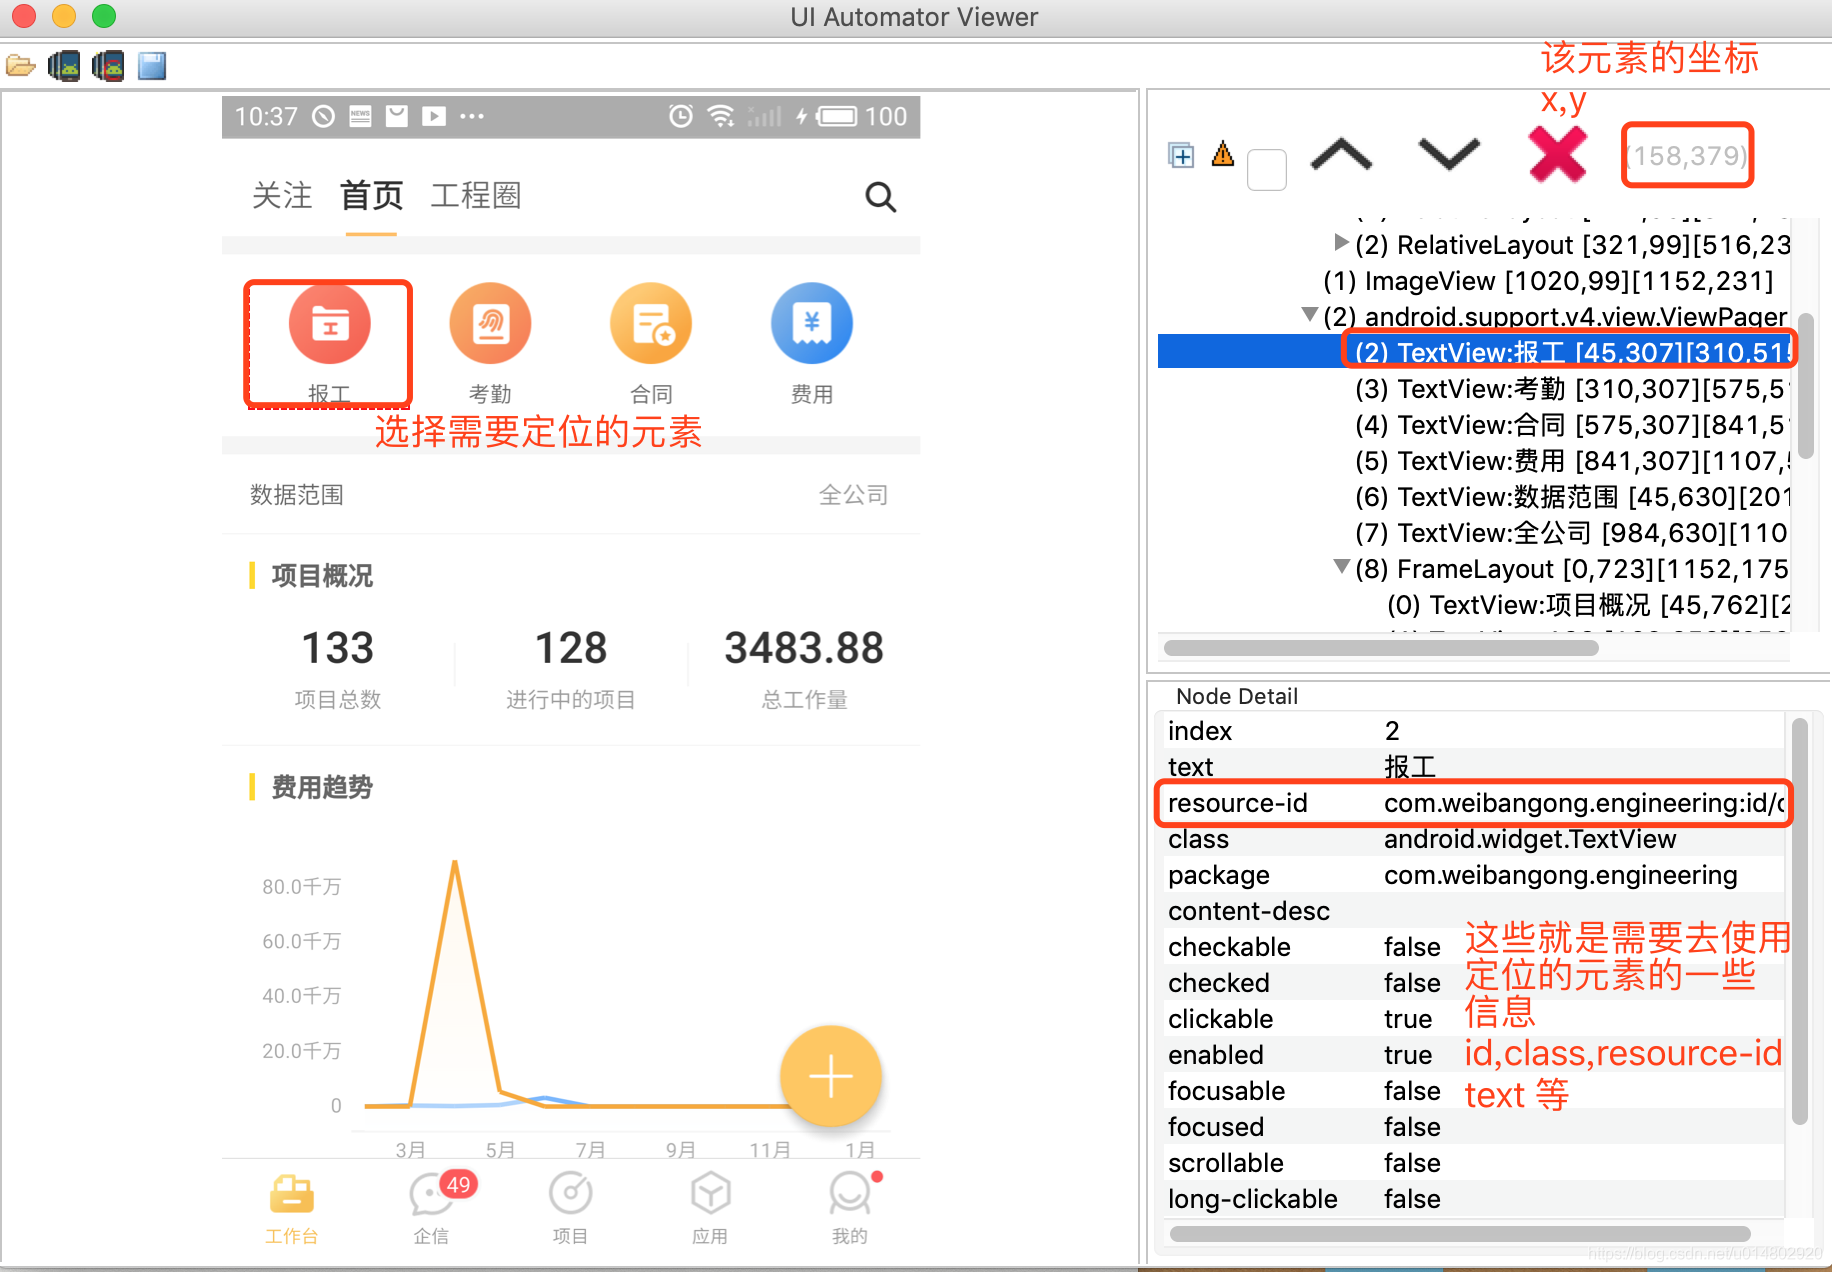Tap the 全公司 data range value
The image size is (1832, 1272).
853,495
